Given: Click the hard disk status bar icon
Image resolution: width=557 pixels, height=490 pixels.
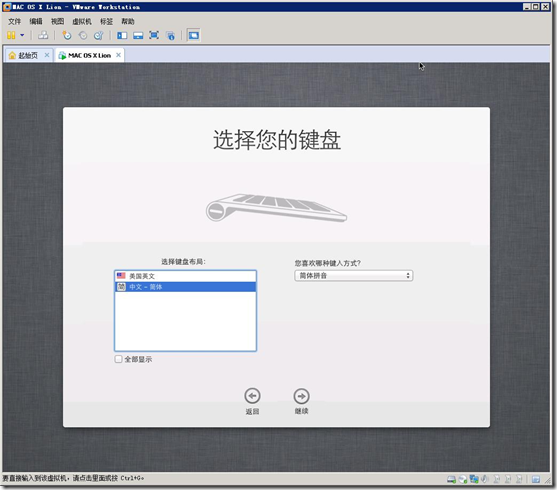Looking at the screenshot, I should [451, 479].
